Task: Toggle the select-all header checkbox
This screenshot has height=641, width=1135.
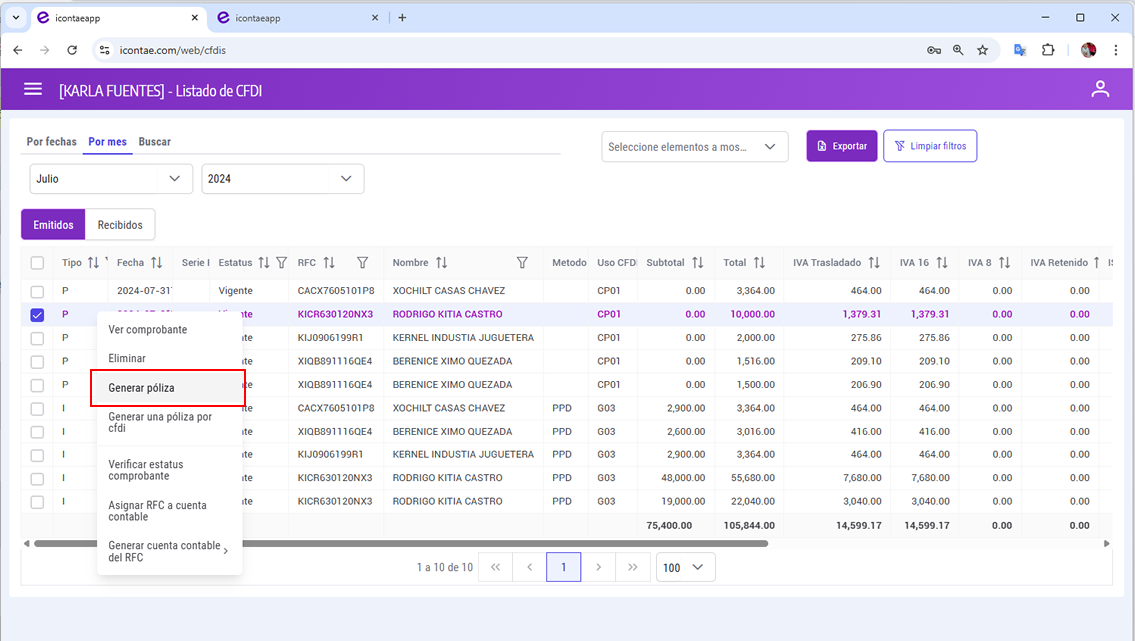Action: [x=37, y=263]
